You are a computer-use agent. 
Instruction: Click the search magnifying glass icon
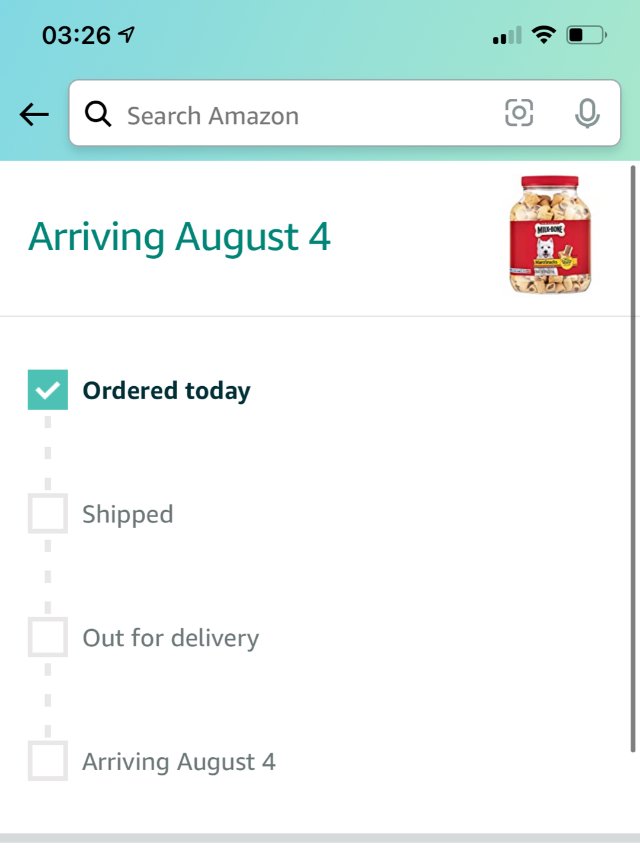click(x=98, y=115)
